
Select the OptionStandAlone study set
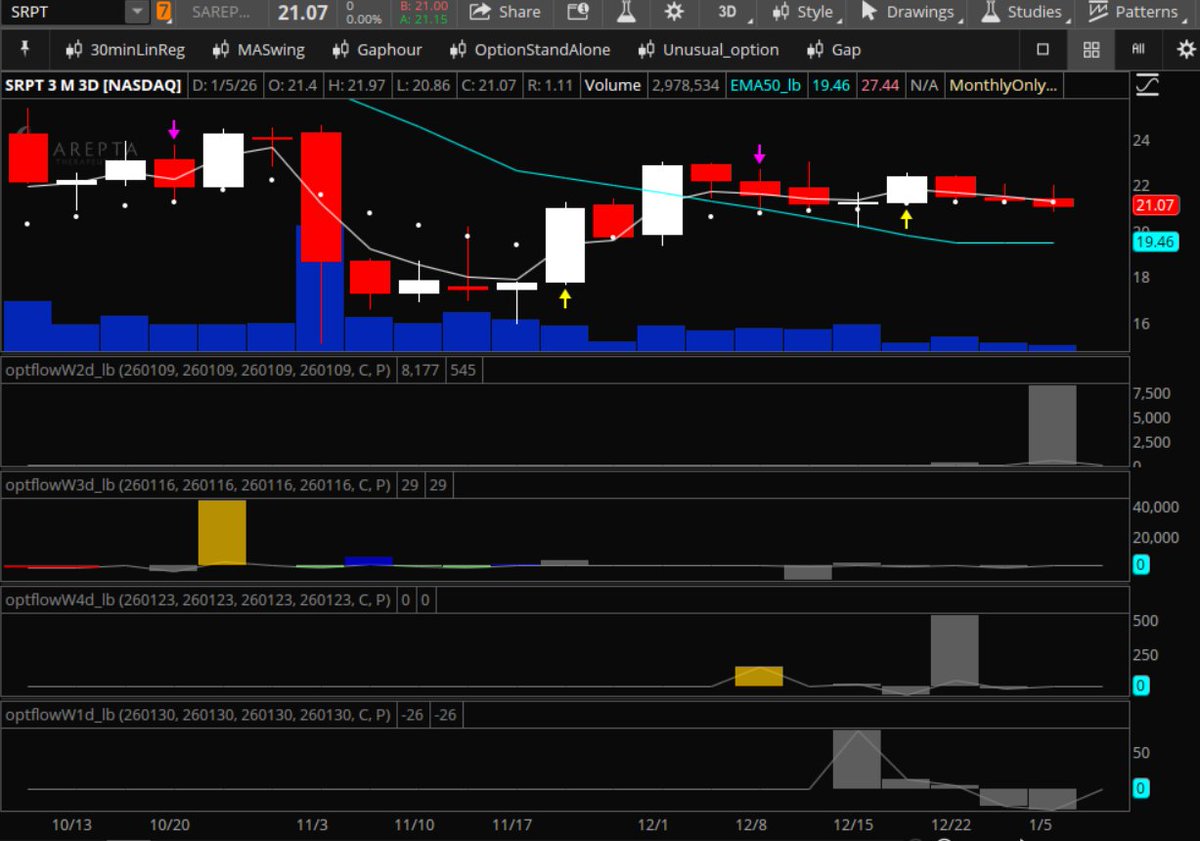[529, 50]
